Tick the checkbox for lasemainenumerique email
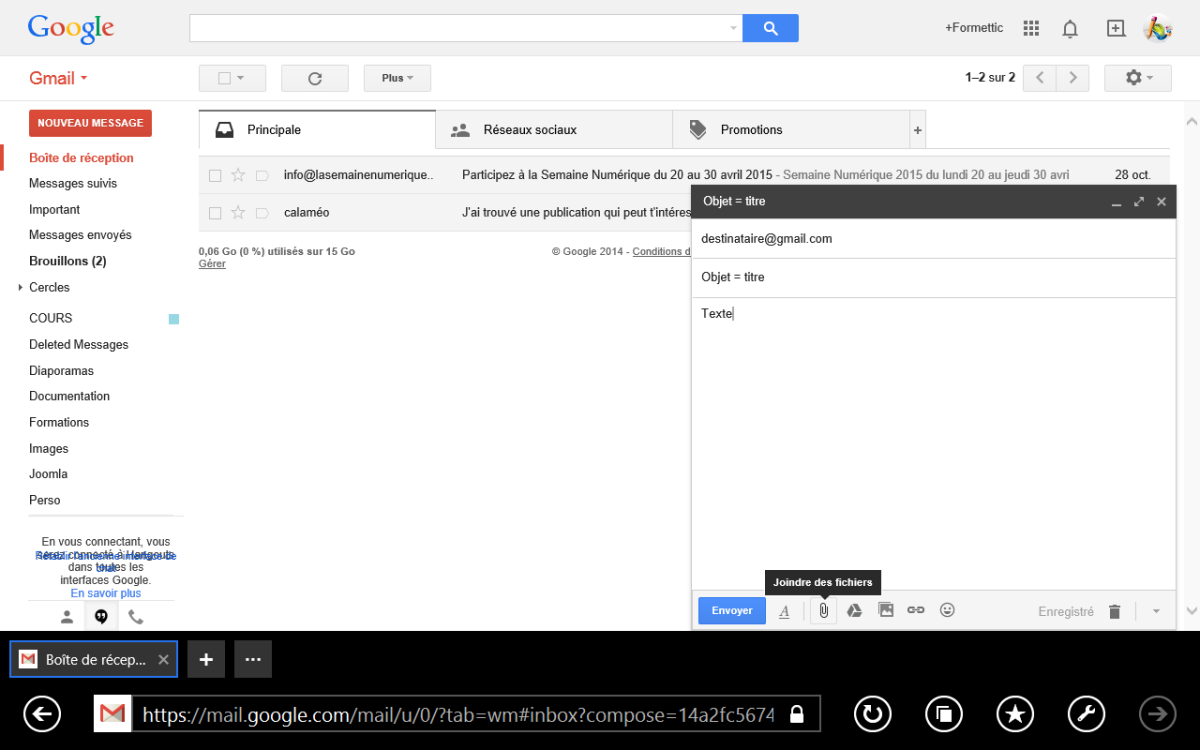This screenshot has height=750, width=1200. [x=215, y=175]
